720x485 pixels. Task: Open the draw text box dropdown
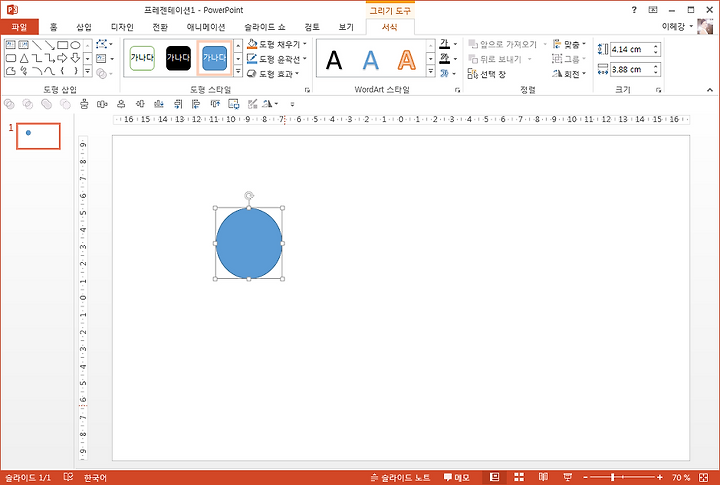click(105, 59)
